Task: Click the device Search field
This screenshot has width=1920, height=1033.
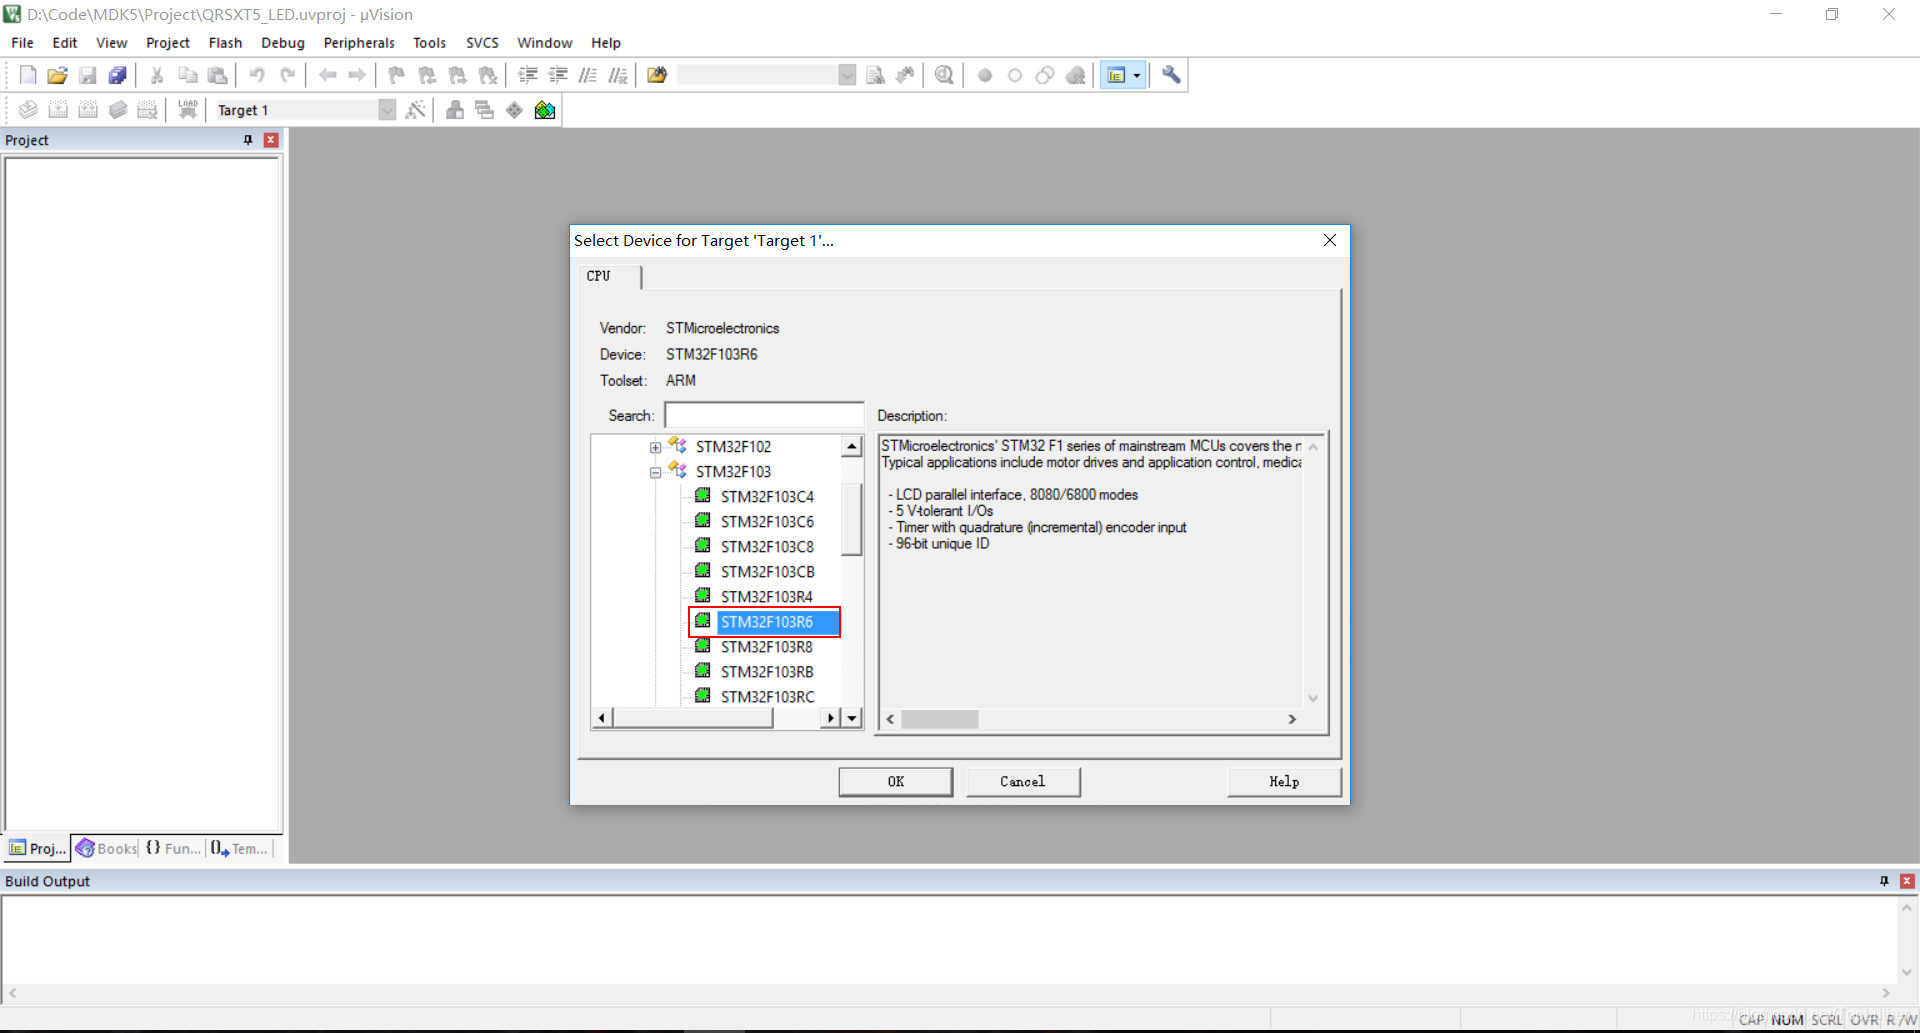Action: 764,415
